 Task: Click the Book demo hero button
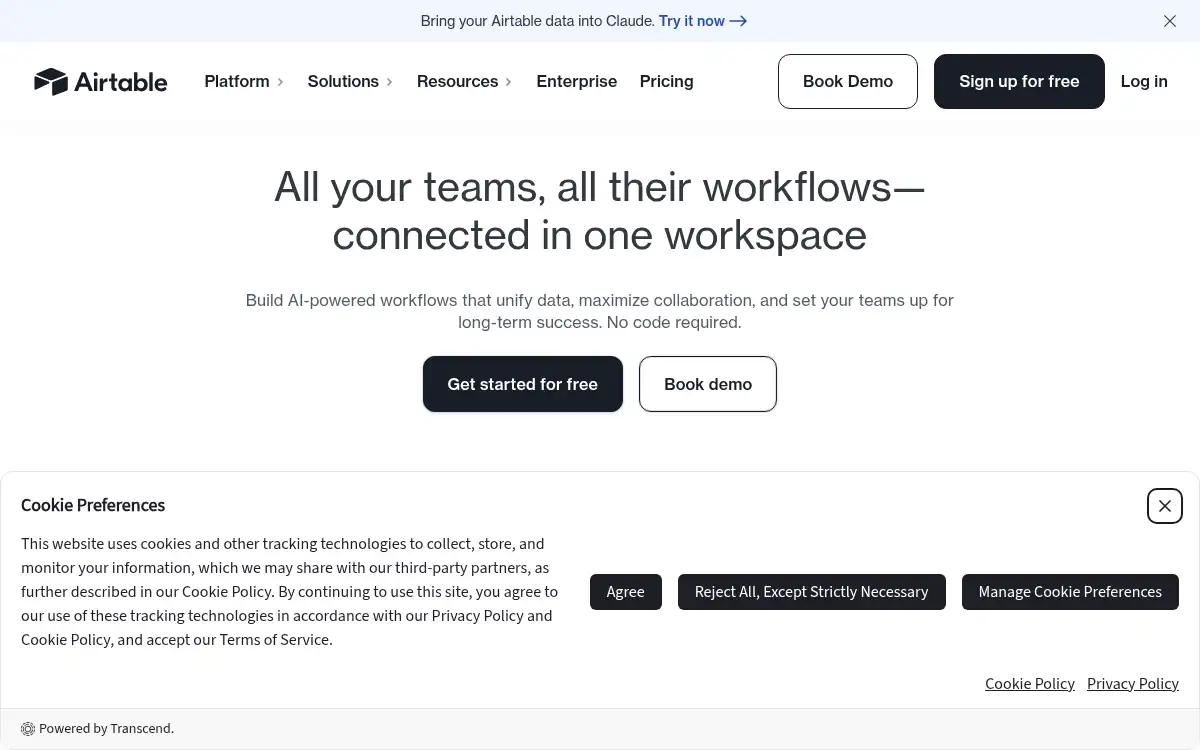tap(708, 384)
